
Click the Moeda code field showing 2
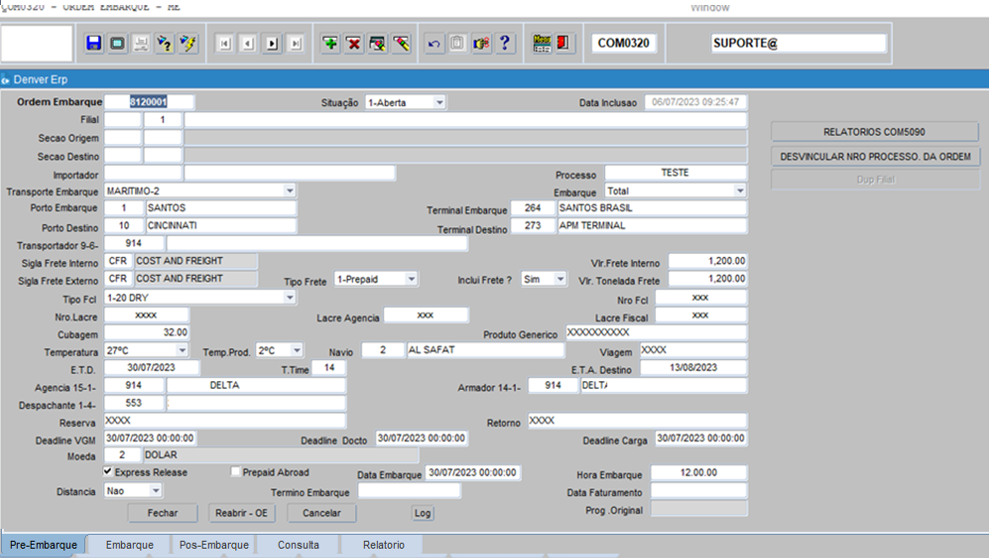coord(122,455)
